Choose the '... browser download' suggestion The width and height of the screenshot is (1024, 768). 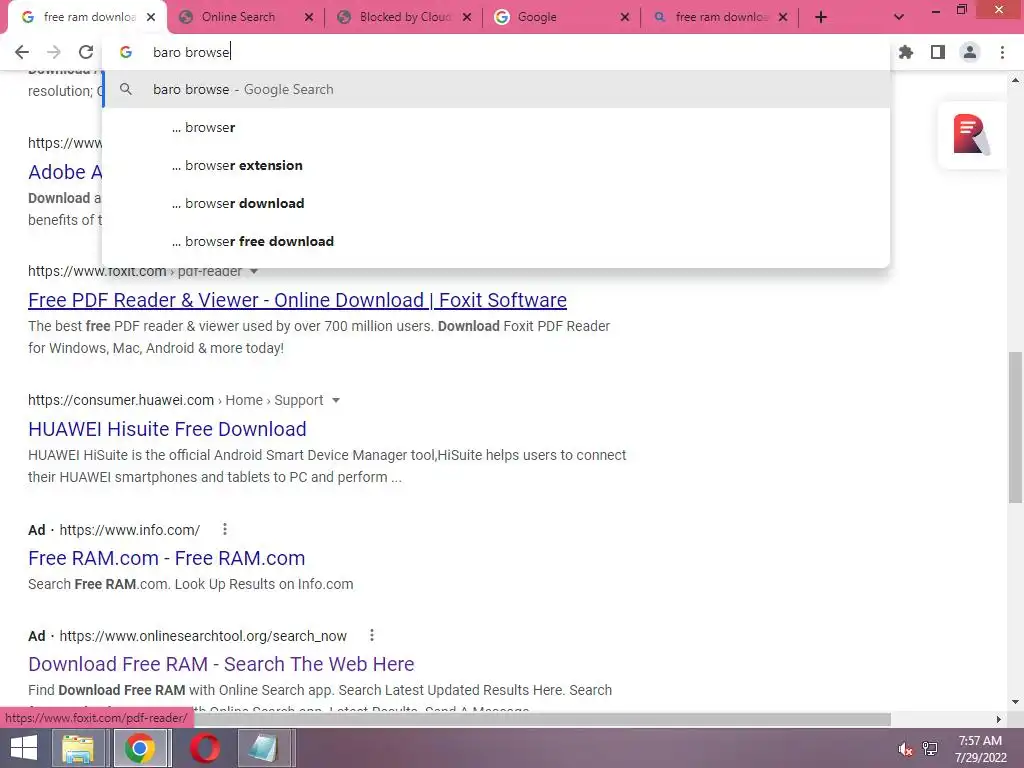tap(496, 203)
